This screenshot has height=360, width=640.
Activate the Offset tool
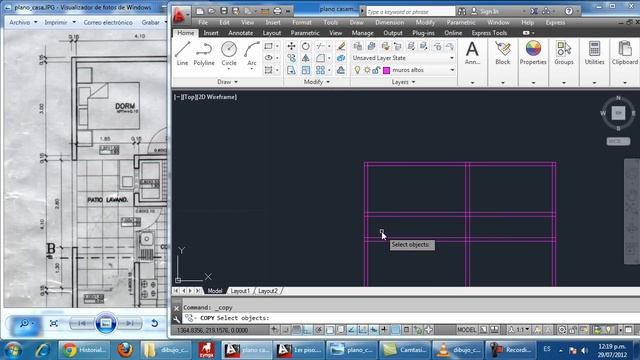coord(341,70)
